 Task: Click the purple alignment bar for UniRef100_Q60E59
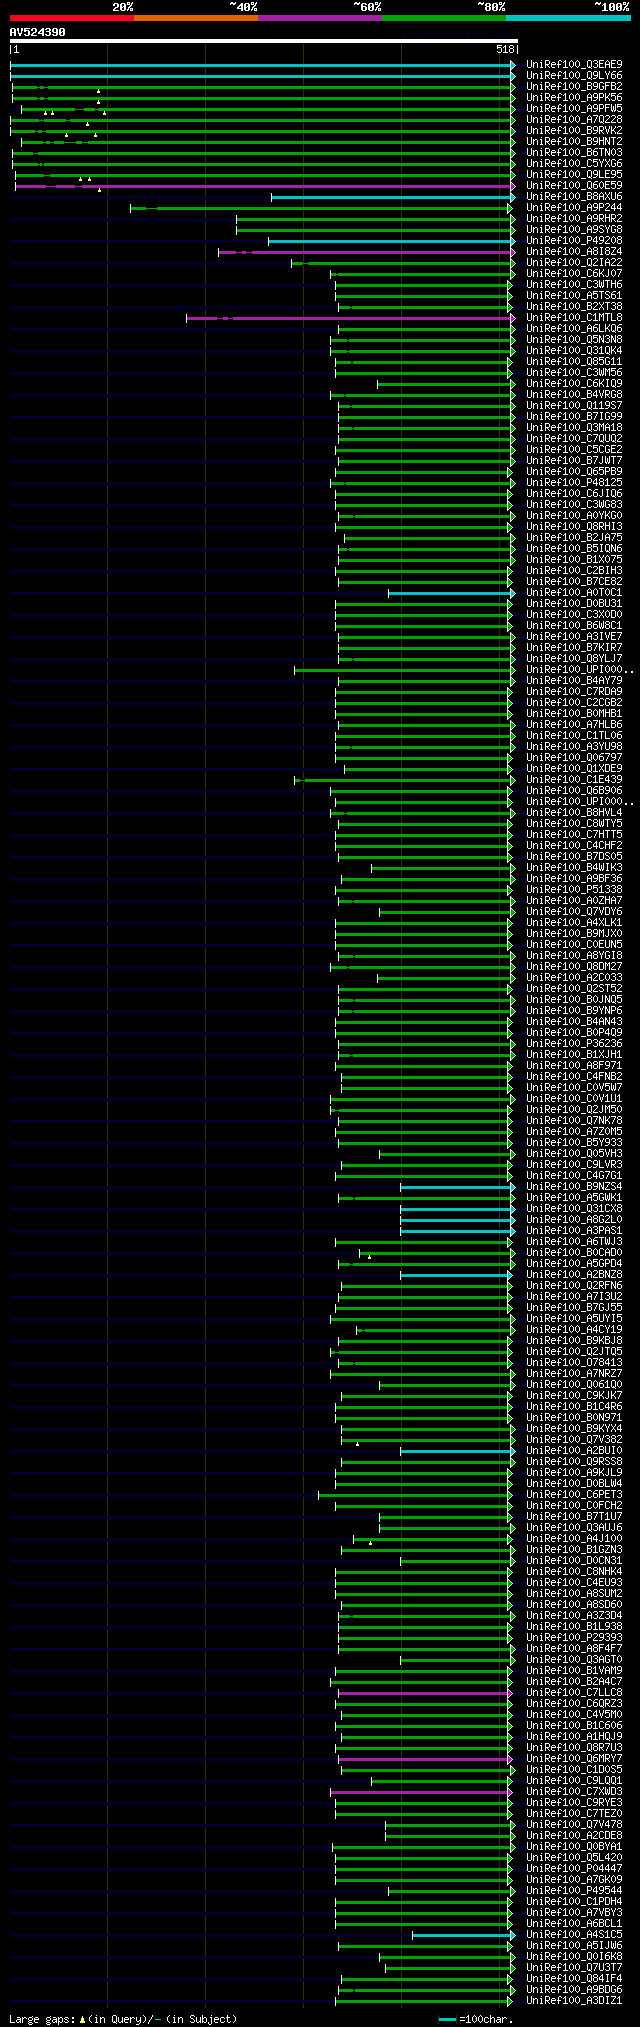coord(265,186)
